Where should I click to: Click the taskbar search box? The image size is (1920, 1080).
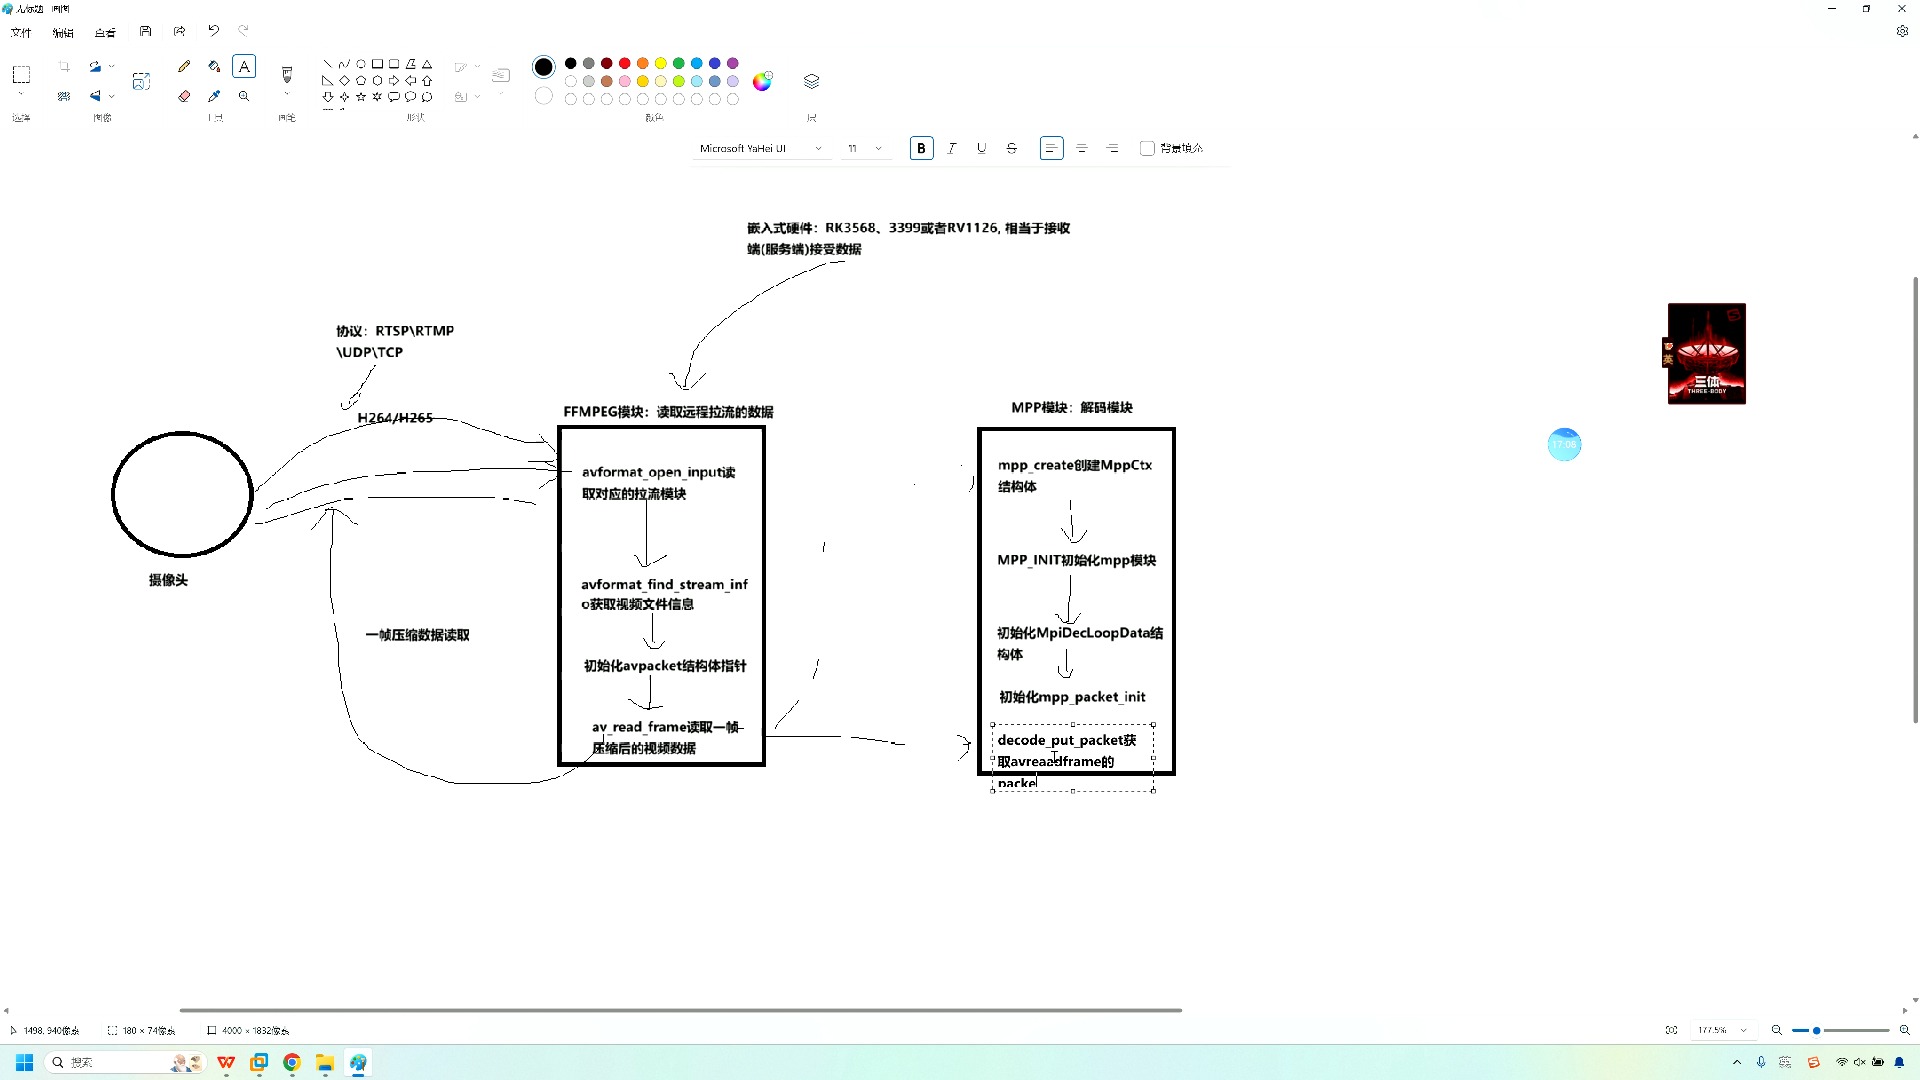click(125, 1062)
